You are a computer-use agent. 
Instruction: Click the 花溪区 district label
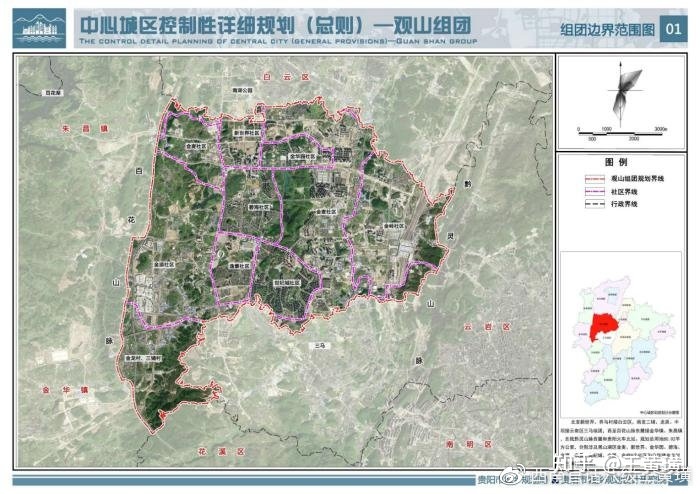tap(222, 452)
